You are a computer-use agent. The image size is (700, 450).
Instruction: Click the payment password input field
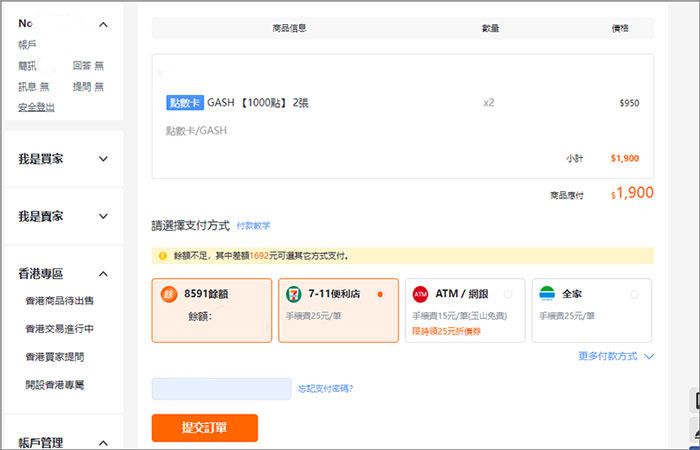[x=220, y=388]
